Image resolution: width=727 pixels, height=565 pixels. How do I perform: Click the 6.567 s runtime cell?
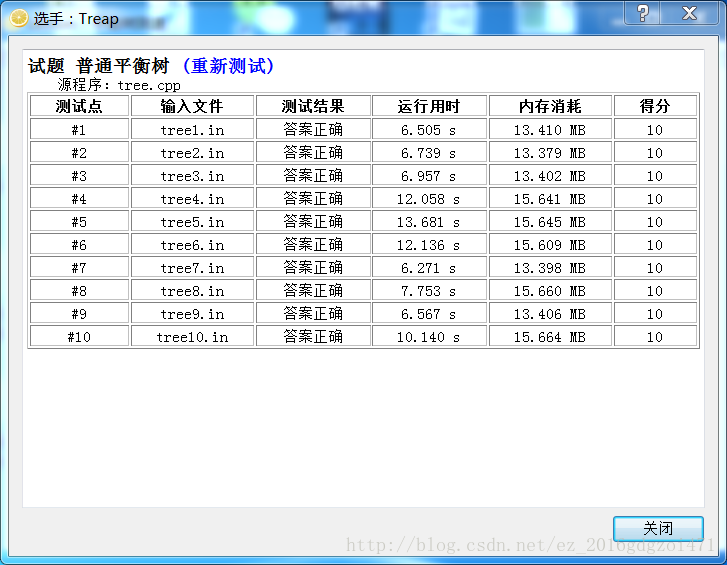(x=429, y=314)
